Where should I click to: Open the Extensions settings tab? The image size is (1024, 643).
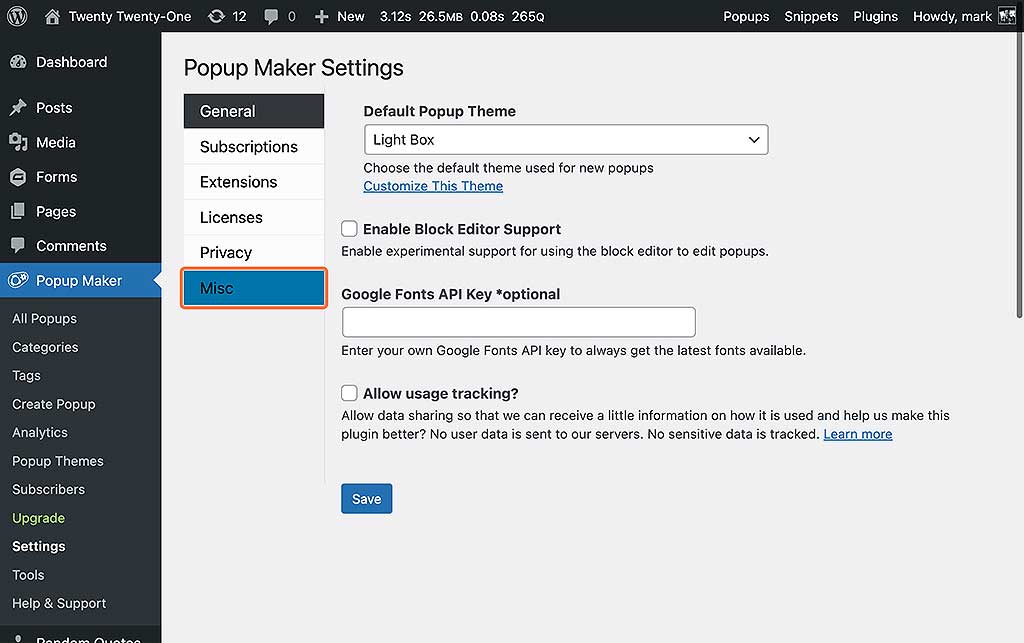(x=253, y=181)
